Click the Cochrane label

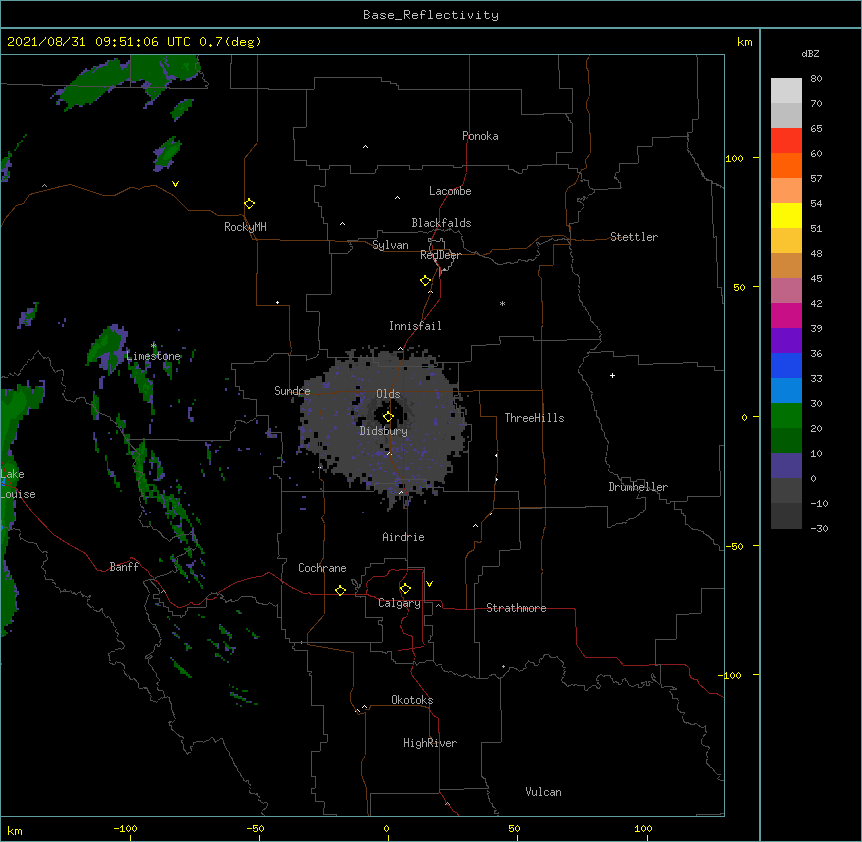tap(322, 568)
